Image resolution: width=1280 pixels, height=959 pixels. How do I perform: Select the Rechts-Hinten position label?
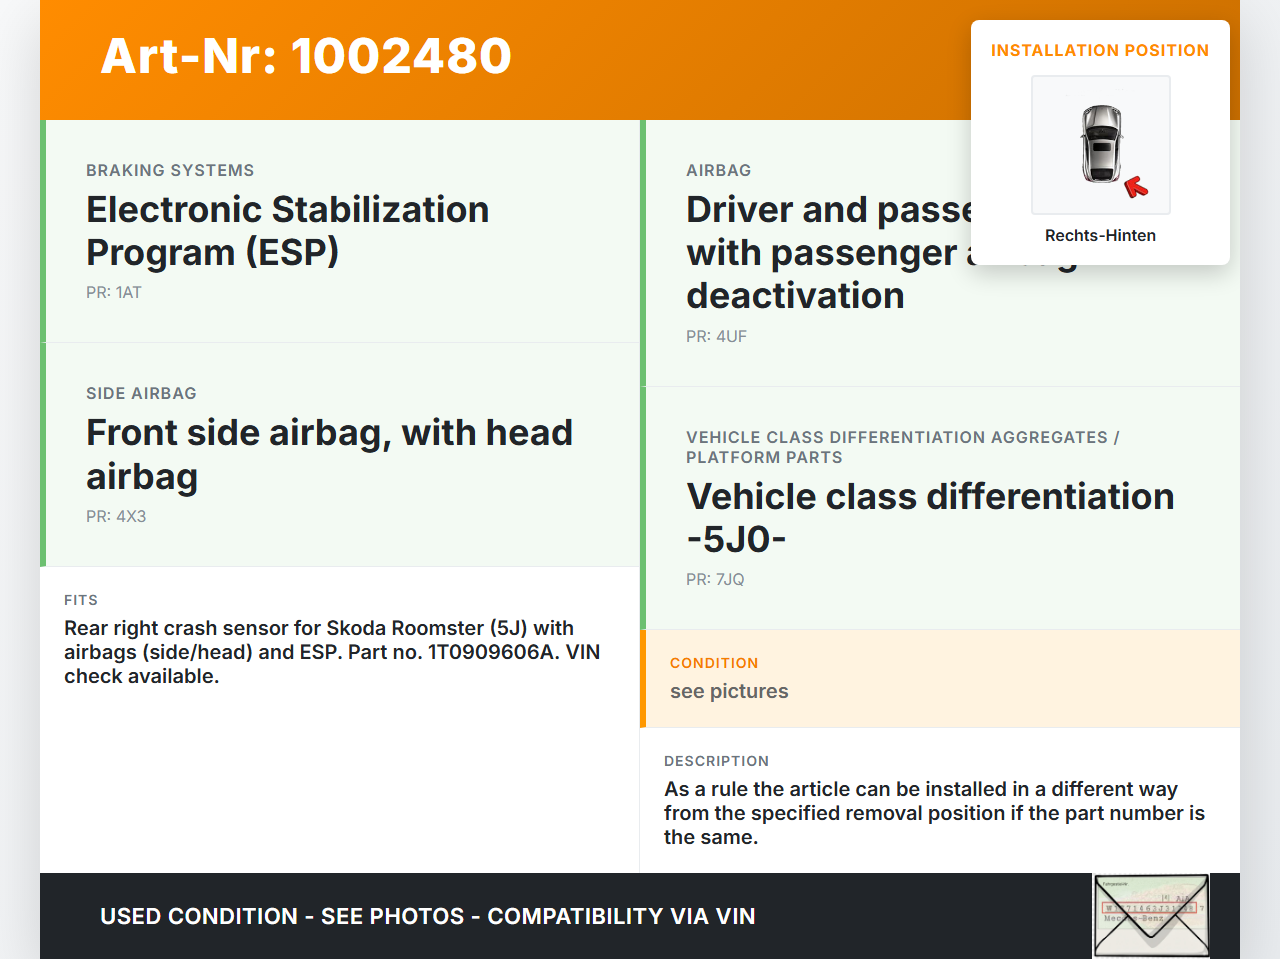click(x=1100, y=236)
